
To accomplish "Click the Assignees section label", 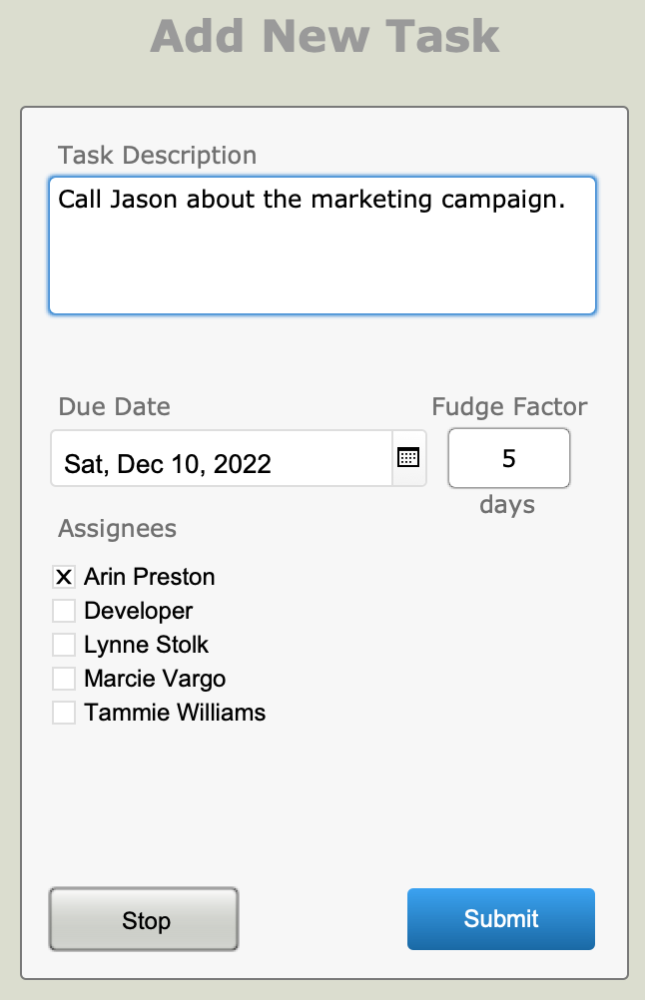I will [117, 528].
